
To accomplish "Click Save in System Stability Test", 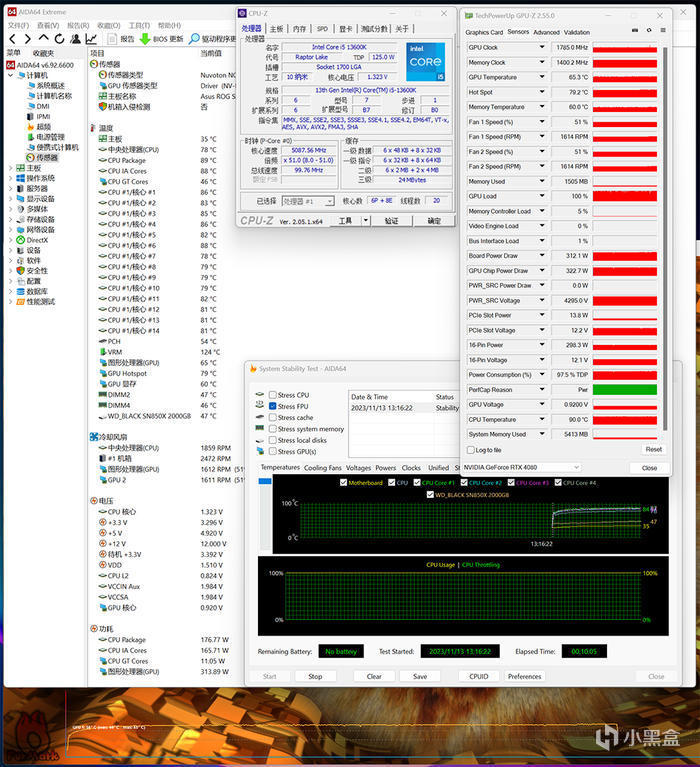I will pyautogui.click(x=420, y=677).
